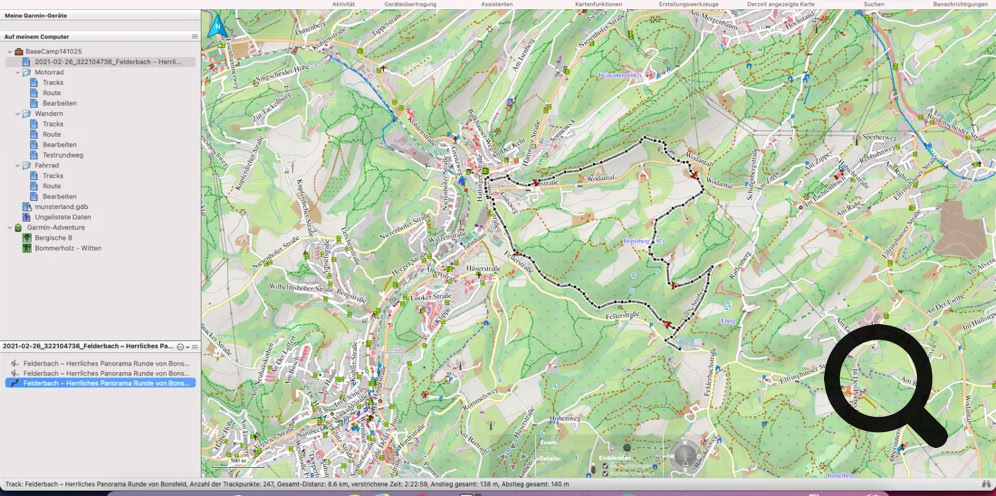Click the Garmin-Adventure backpack icon
Viewport: 996px width, 496px height.
(18, 228)
